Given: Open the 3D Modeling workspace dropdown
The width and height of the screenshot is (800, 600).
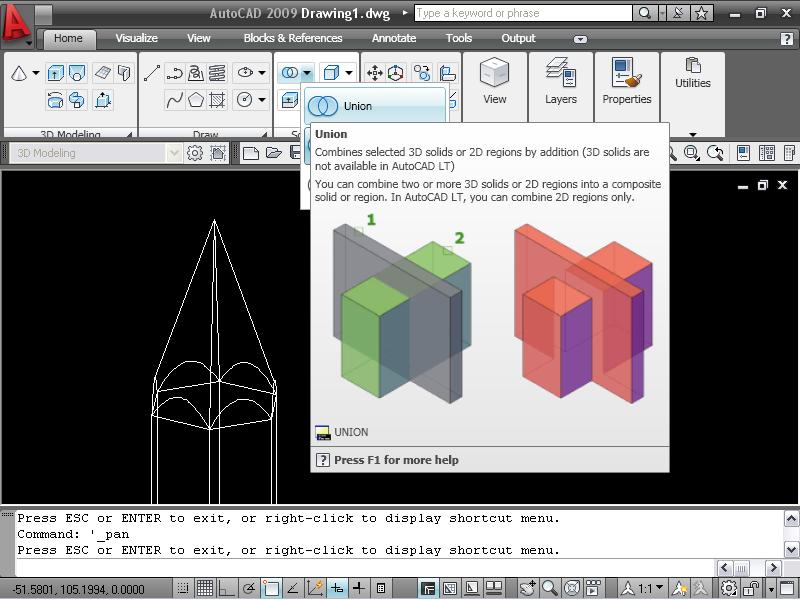Looking at the screenshot, I should tap(173, 153).
